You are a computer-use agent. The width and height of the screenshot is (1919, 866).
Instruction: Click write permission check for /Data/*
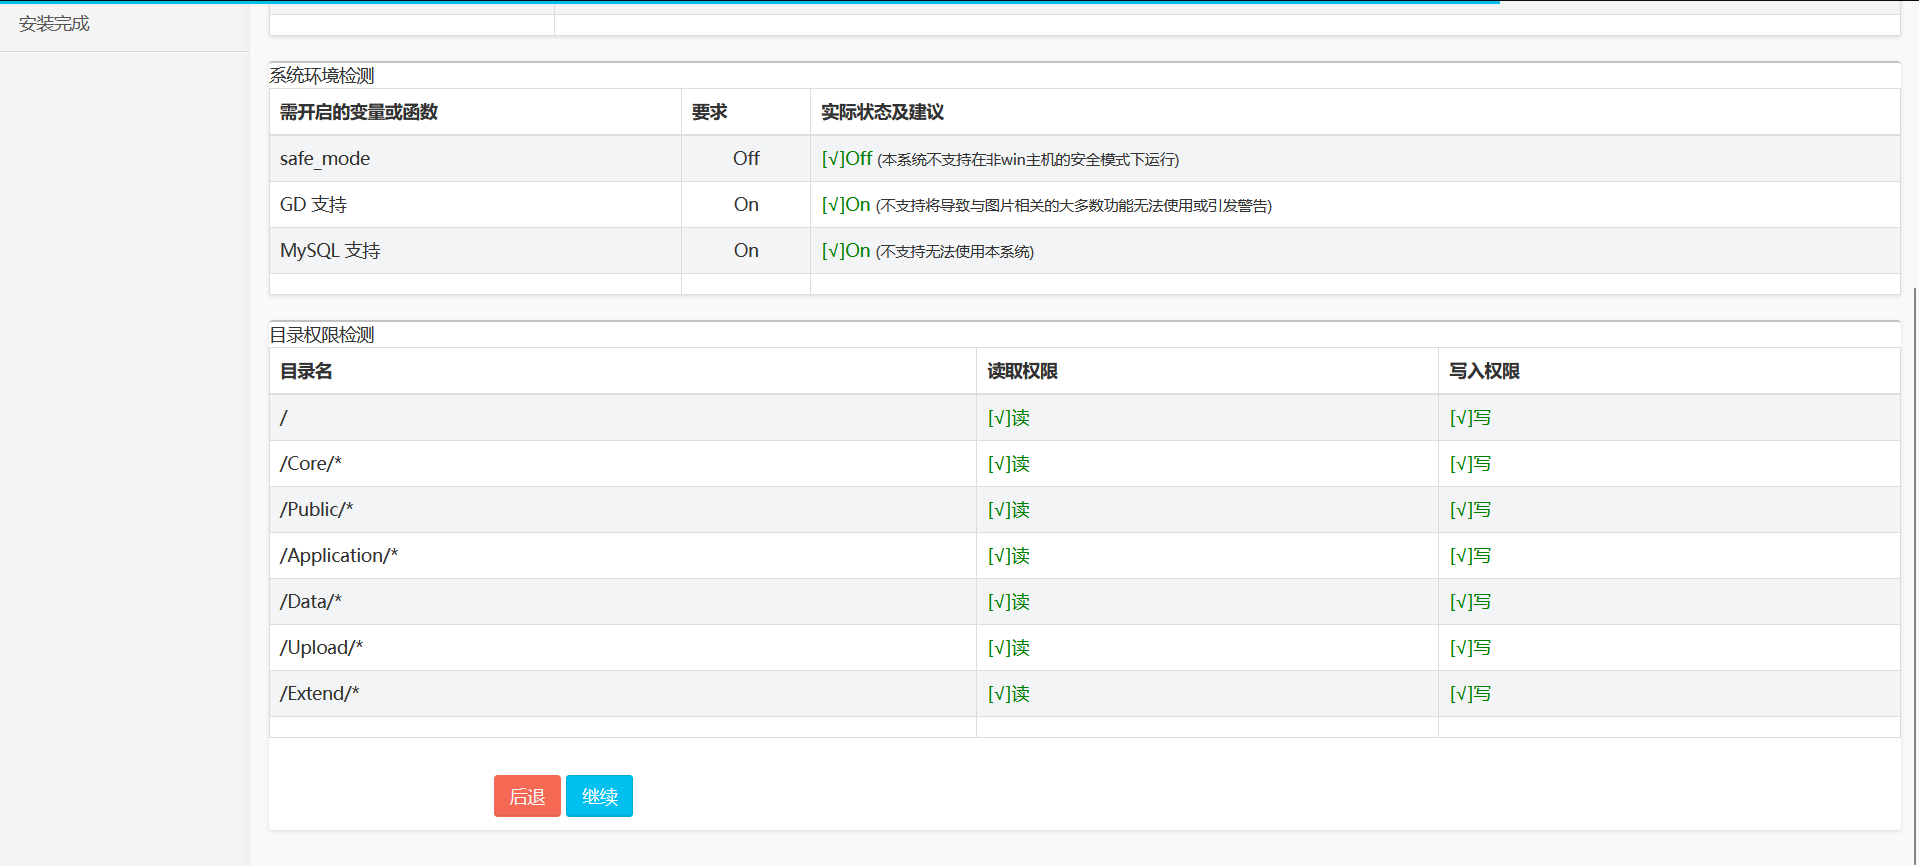(1470, 602)
